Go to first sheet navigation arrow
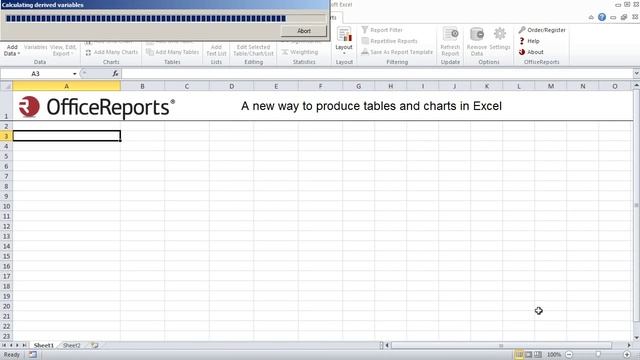This screenshot has width=640, height=360. 4,345
